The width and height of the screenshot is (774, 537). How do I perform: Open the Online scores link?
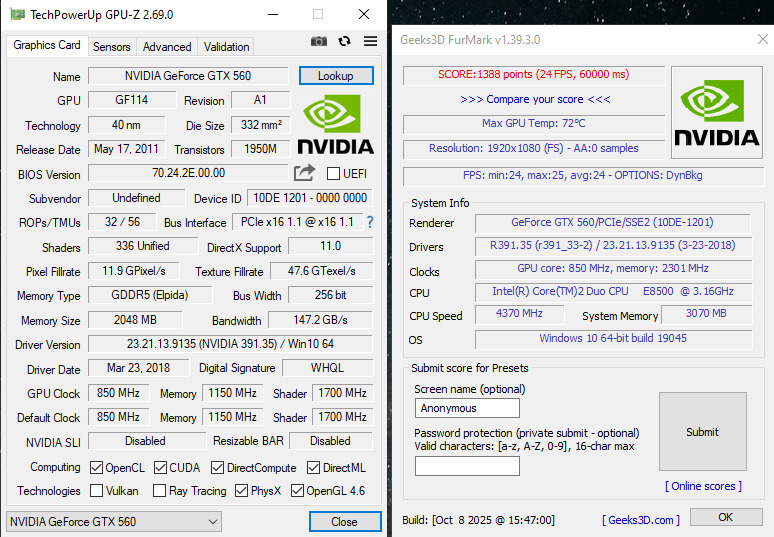pyautogui.click(x=703, y=486)
